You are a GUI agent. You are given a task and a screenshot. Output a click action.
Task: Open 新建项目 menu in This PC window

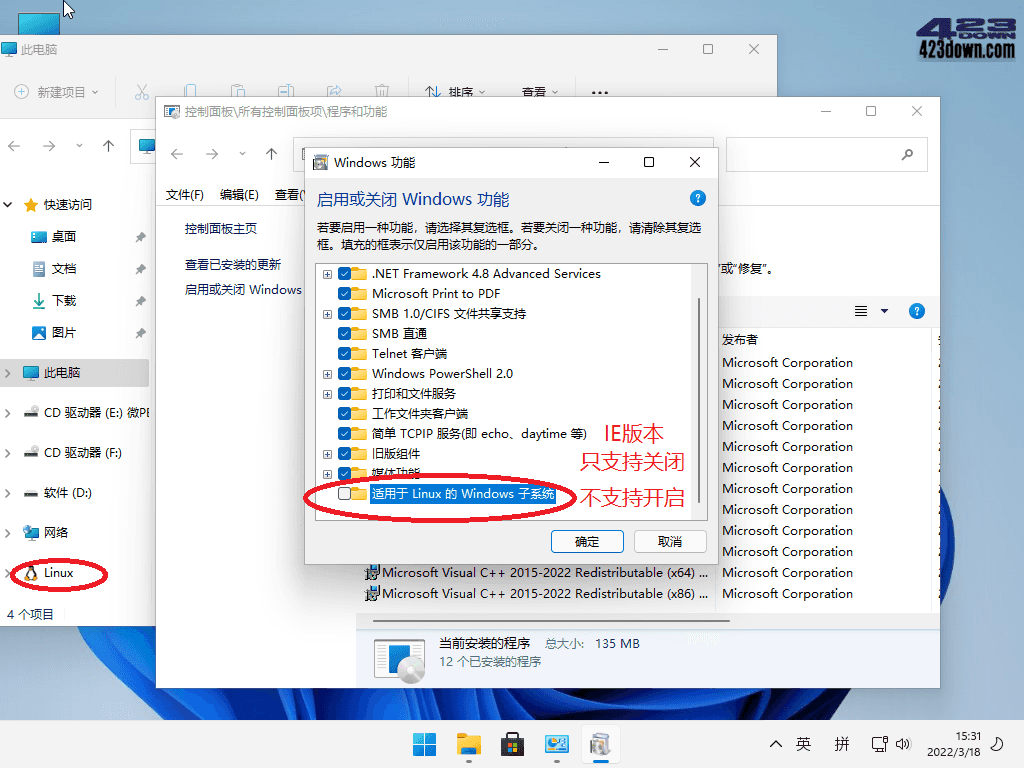click(x=57, y=92)
